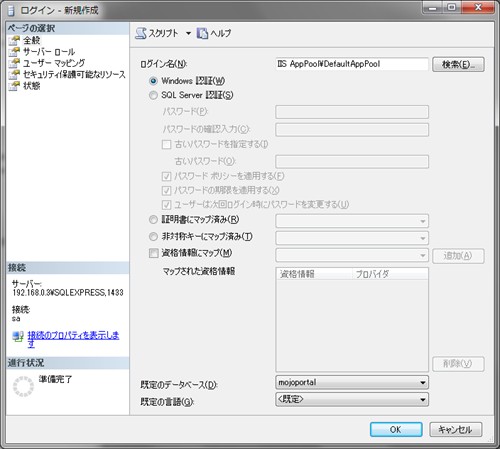
Task: Select SQL Server 認証 radio button
Action: pyautogui.click(x=153, y=95)
